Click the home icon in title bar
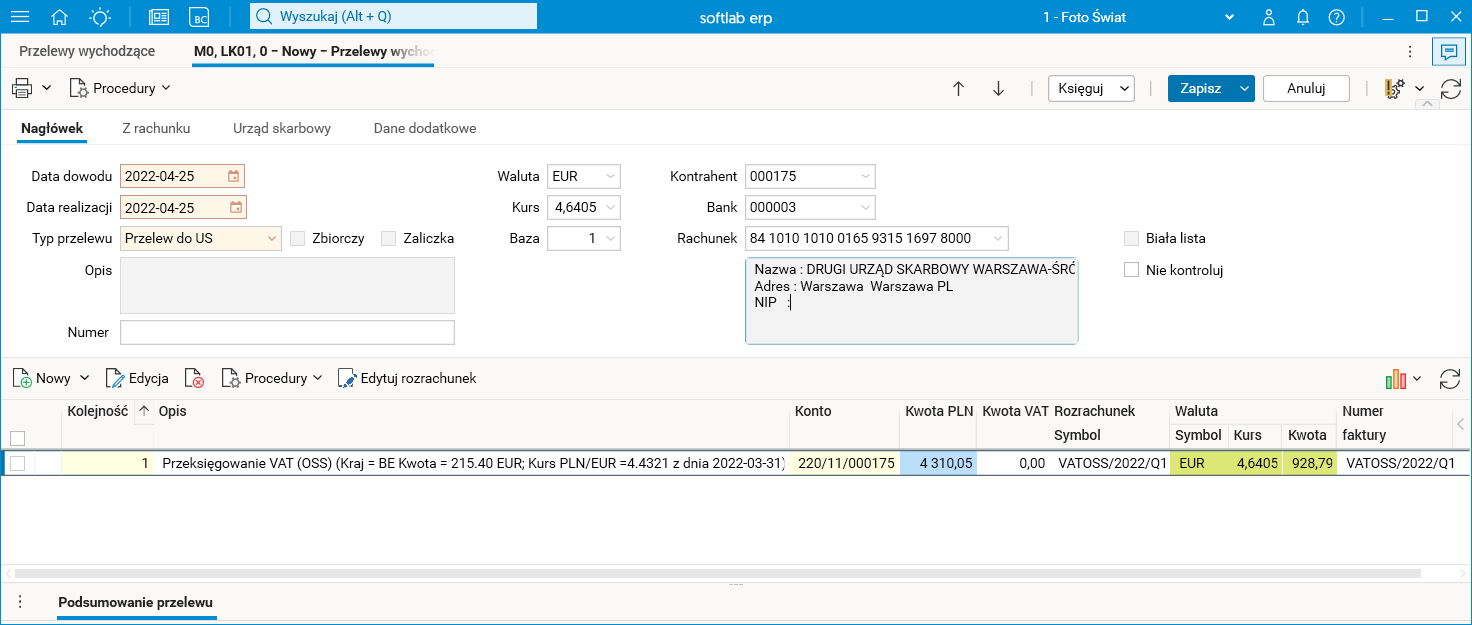This screenshot has height=625, width=1472. click(x=60, y=17)
